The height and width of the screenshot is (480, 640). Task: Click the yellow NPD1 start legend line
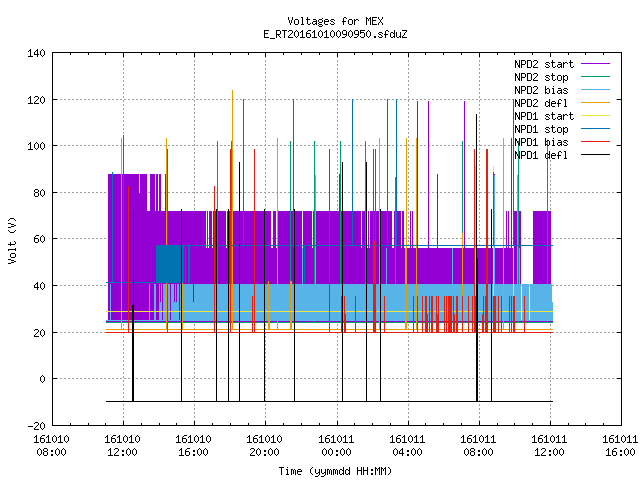click(595, 116)
